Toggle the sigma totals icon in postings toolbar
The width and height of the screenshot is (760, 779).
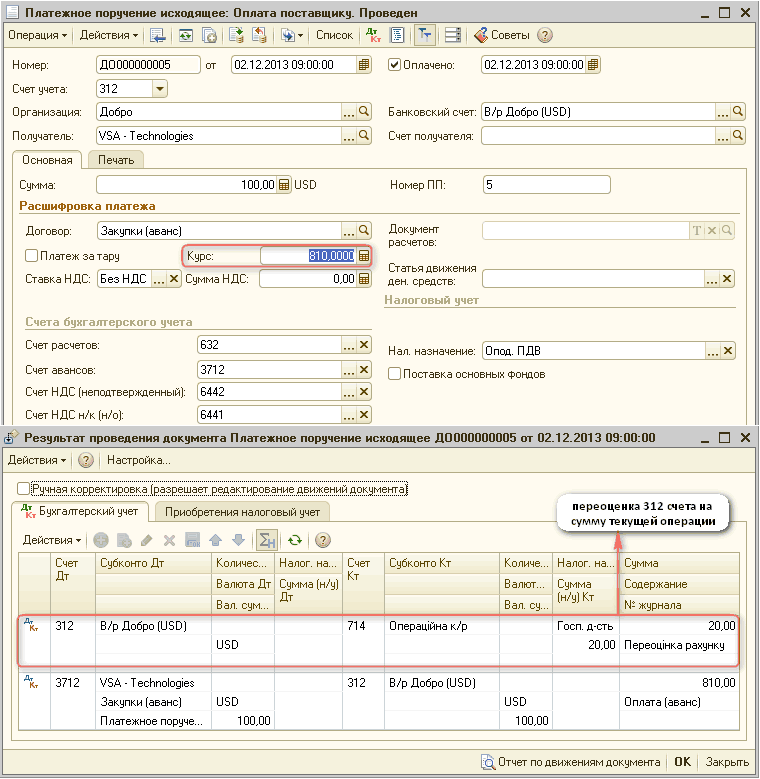pyautogui.click(x=266, y=540)
